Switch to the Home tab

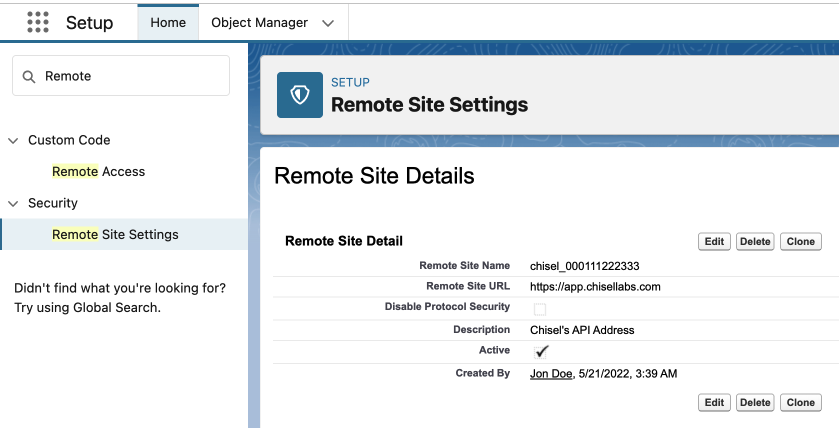(x=168, y=22)
